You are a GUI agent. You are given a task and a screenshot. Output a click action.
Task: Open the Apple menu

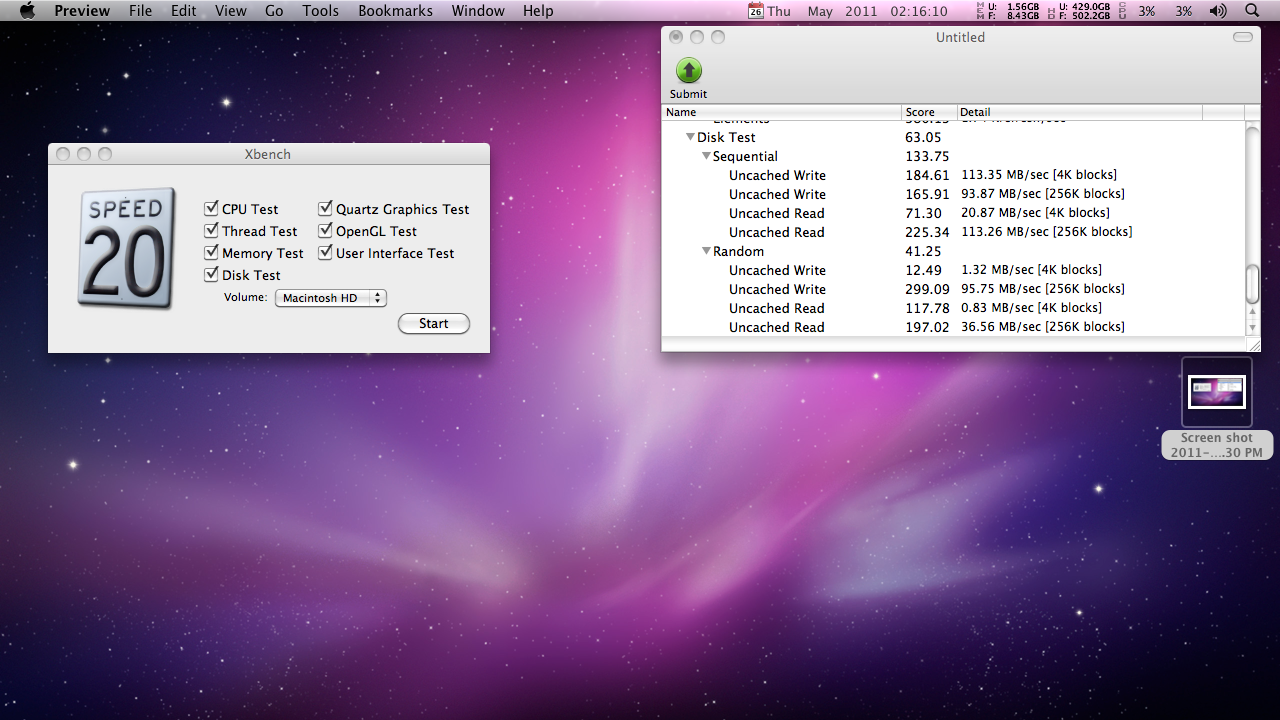[27, 11]
